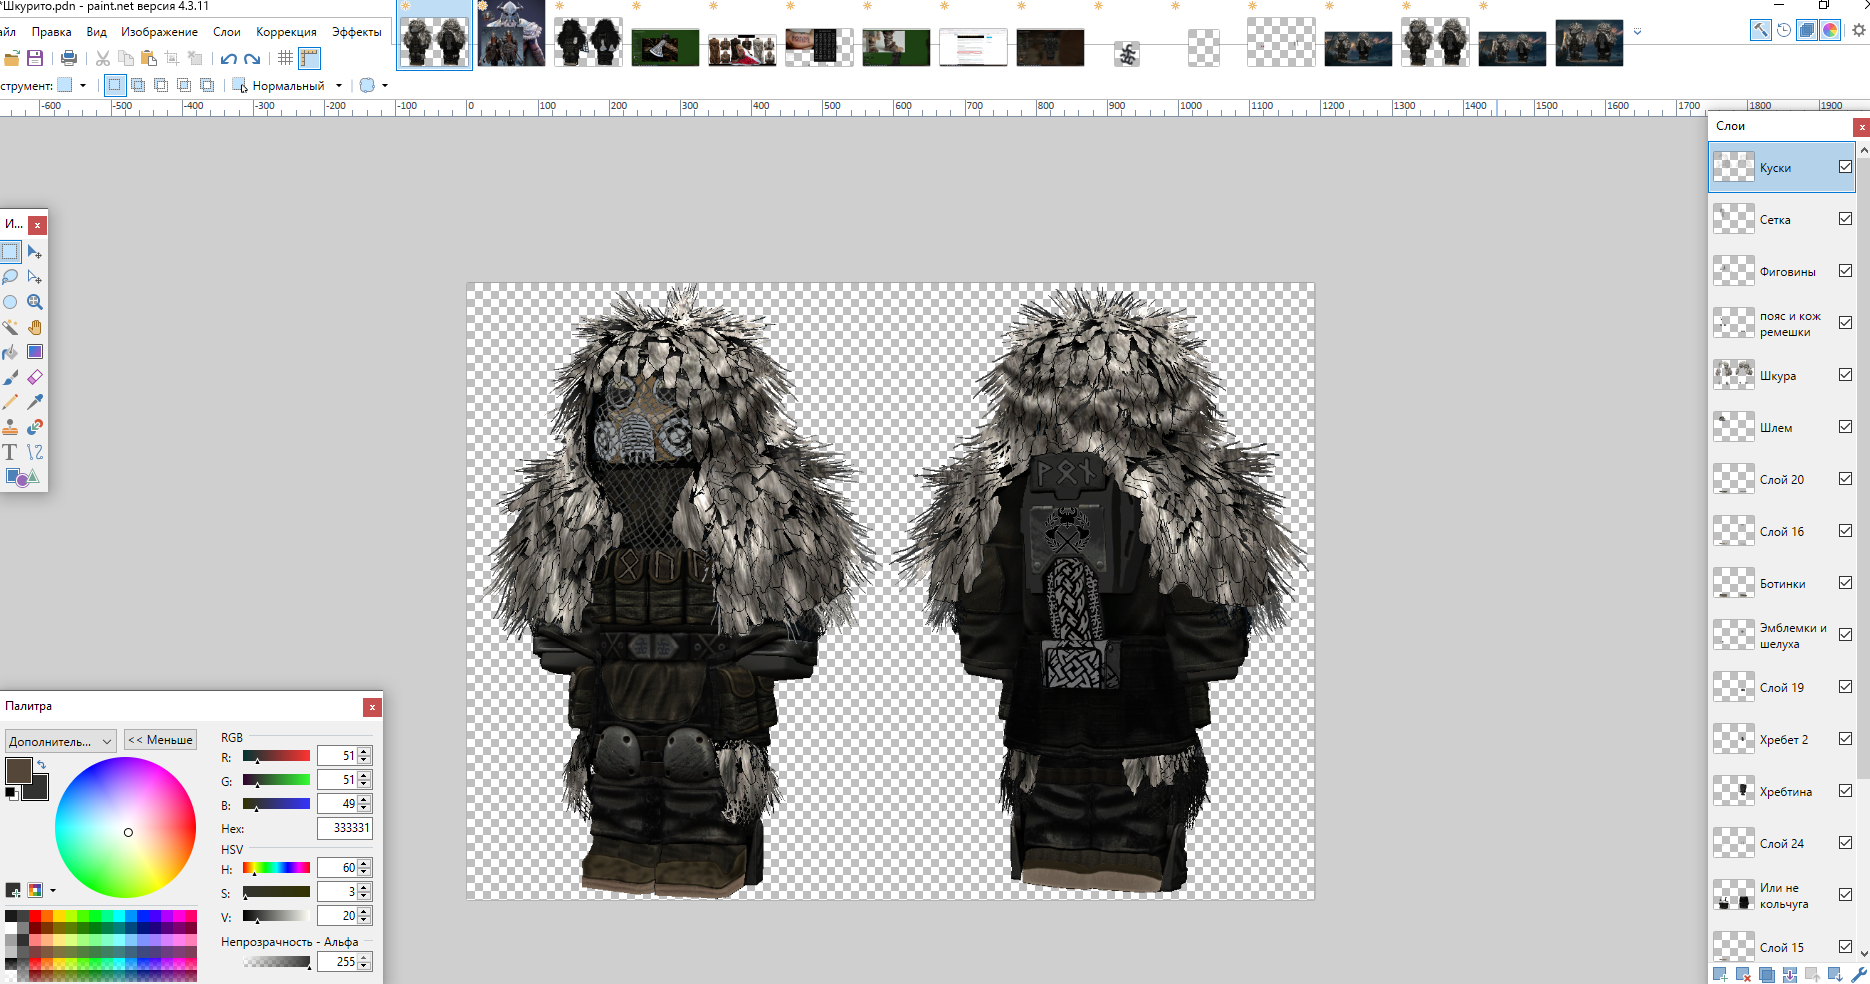This screenshot has width=1870, height=984.
Task: Select the Recolor tool
Action: 35,427
